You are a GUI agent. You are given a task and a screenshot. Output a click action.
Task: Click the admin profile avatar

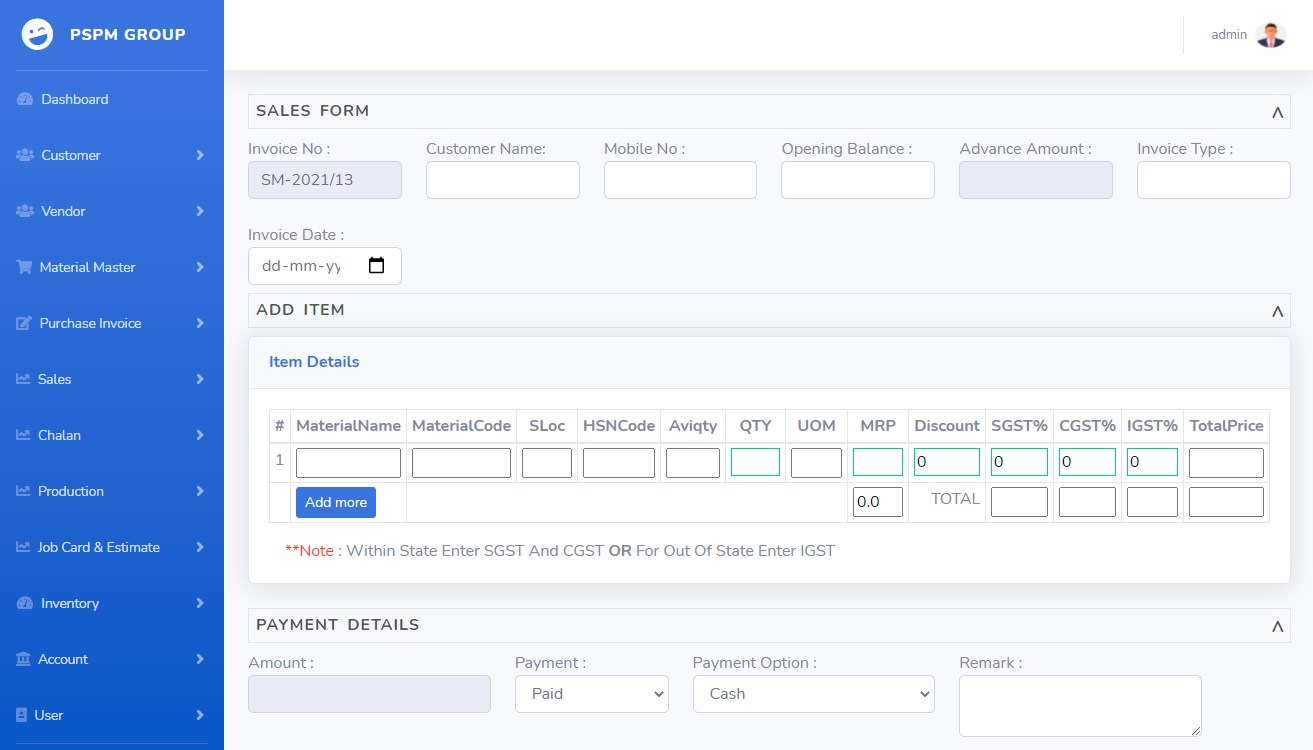1270,35
